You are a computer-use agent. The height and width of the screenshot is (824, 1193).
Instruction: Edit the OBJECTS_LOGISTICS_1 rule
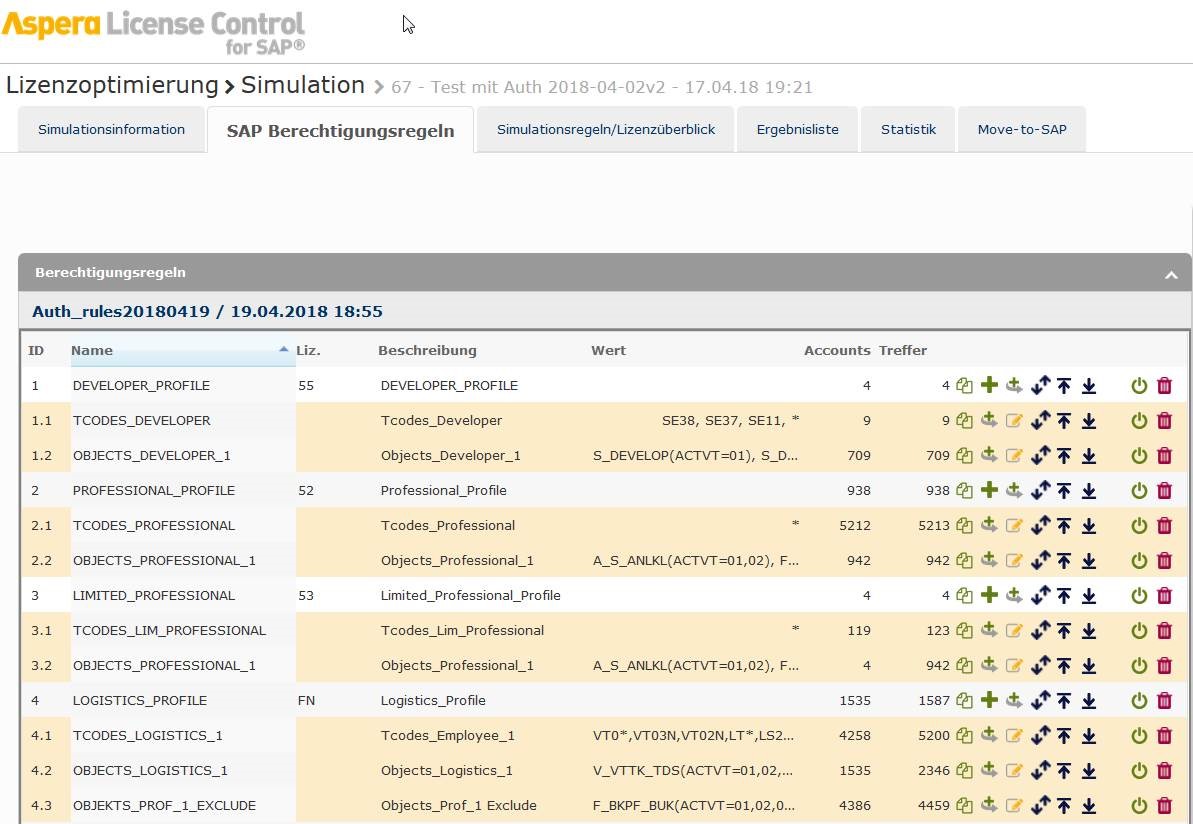1015,771
